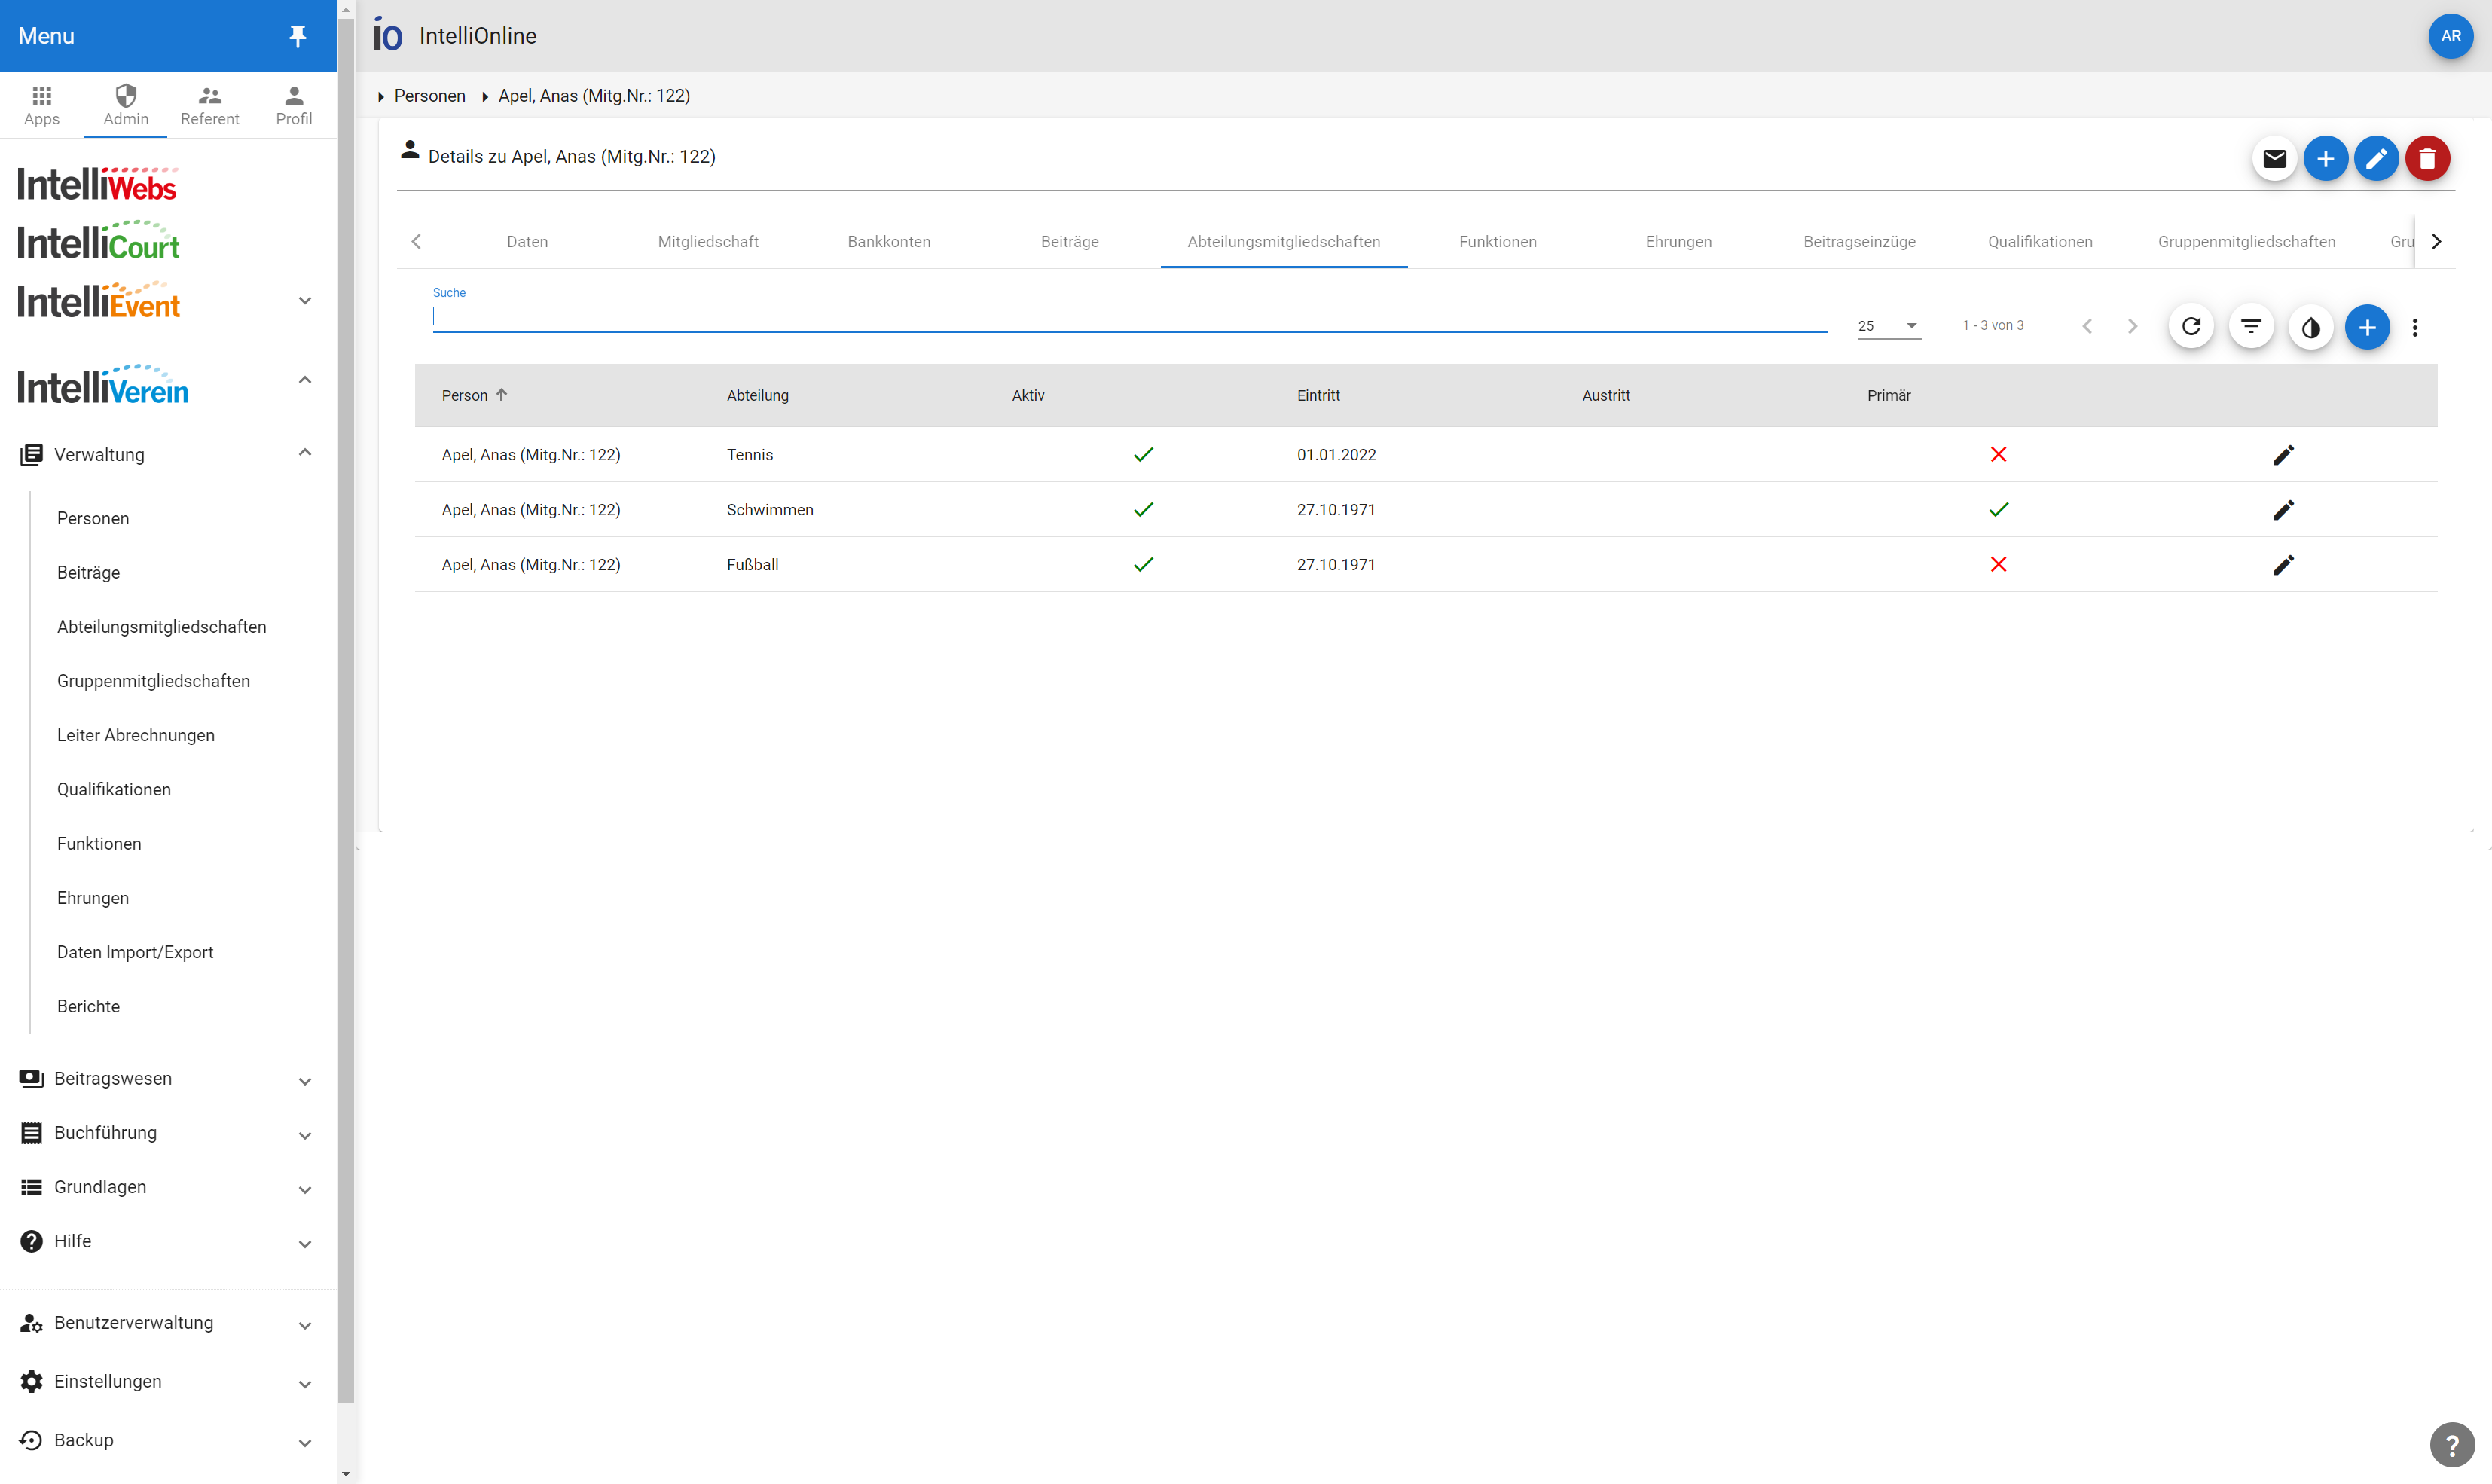This screenshot has width=2492, height=1484.
Task: Go to the Qualifikationen tab
Action: pyautogui.click(x=2040, y=242)
